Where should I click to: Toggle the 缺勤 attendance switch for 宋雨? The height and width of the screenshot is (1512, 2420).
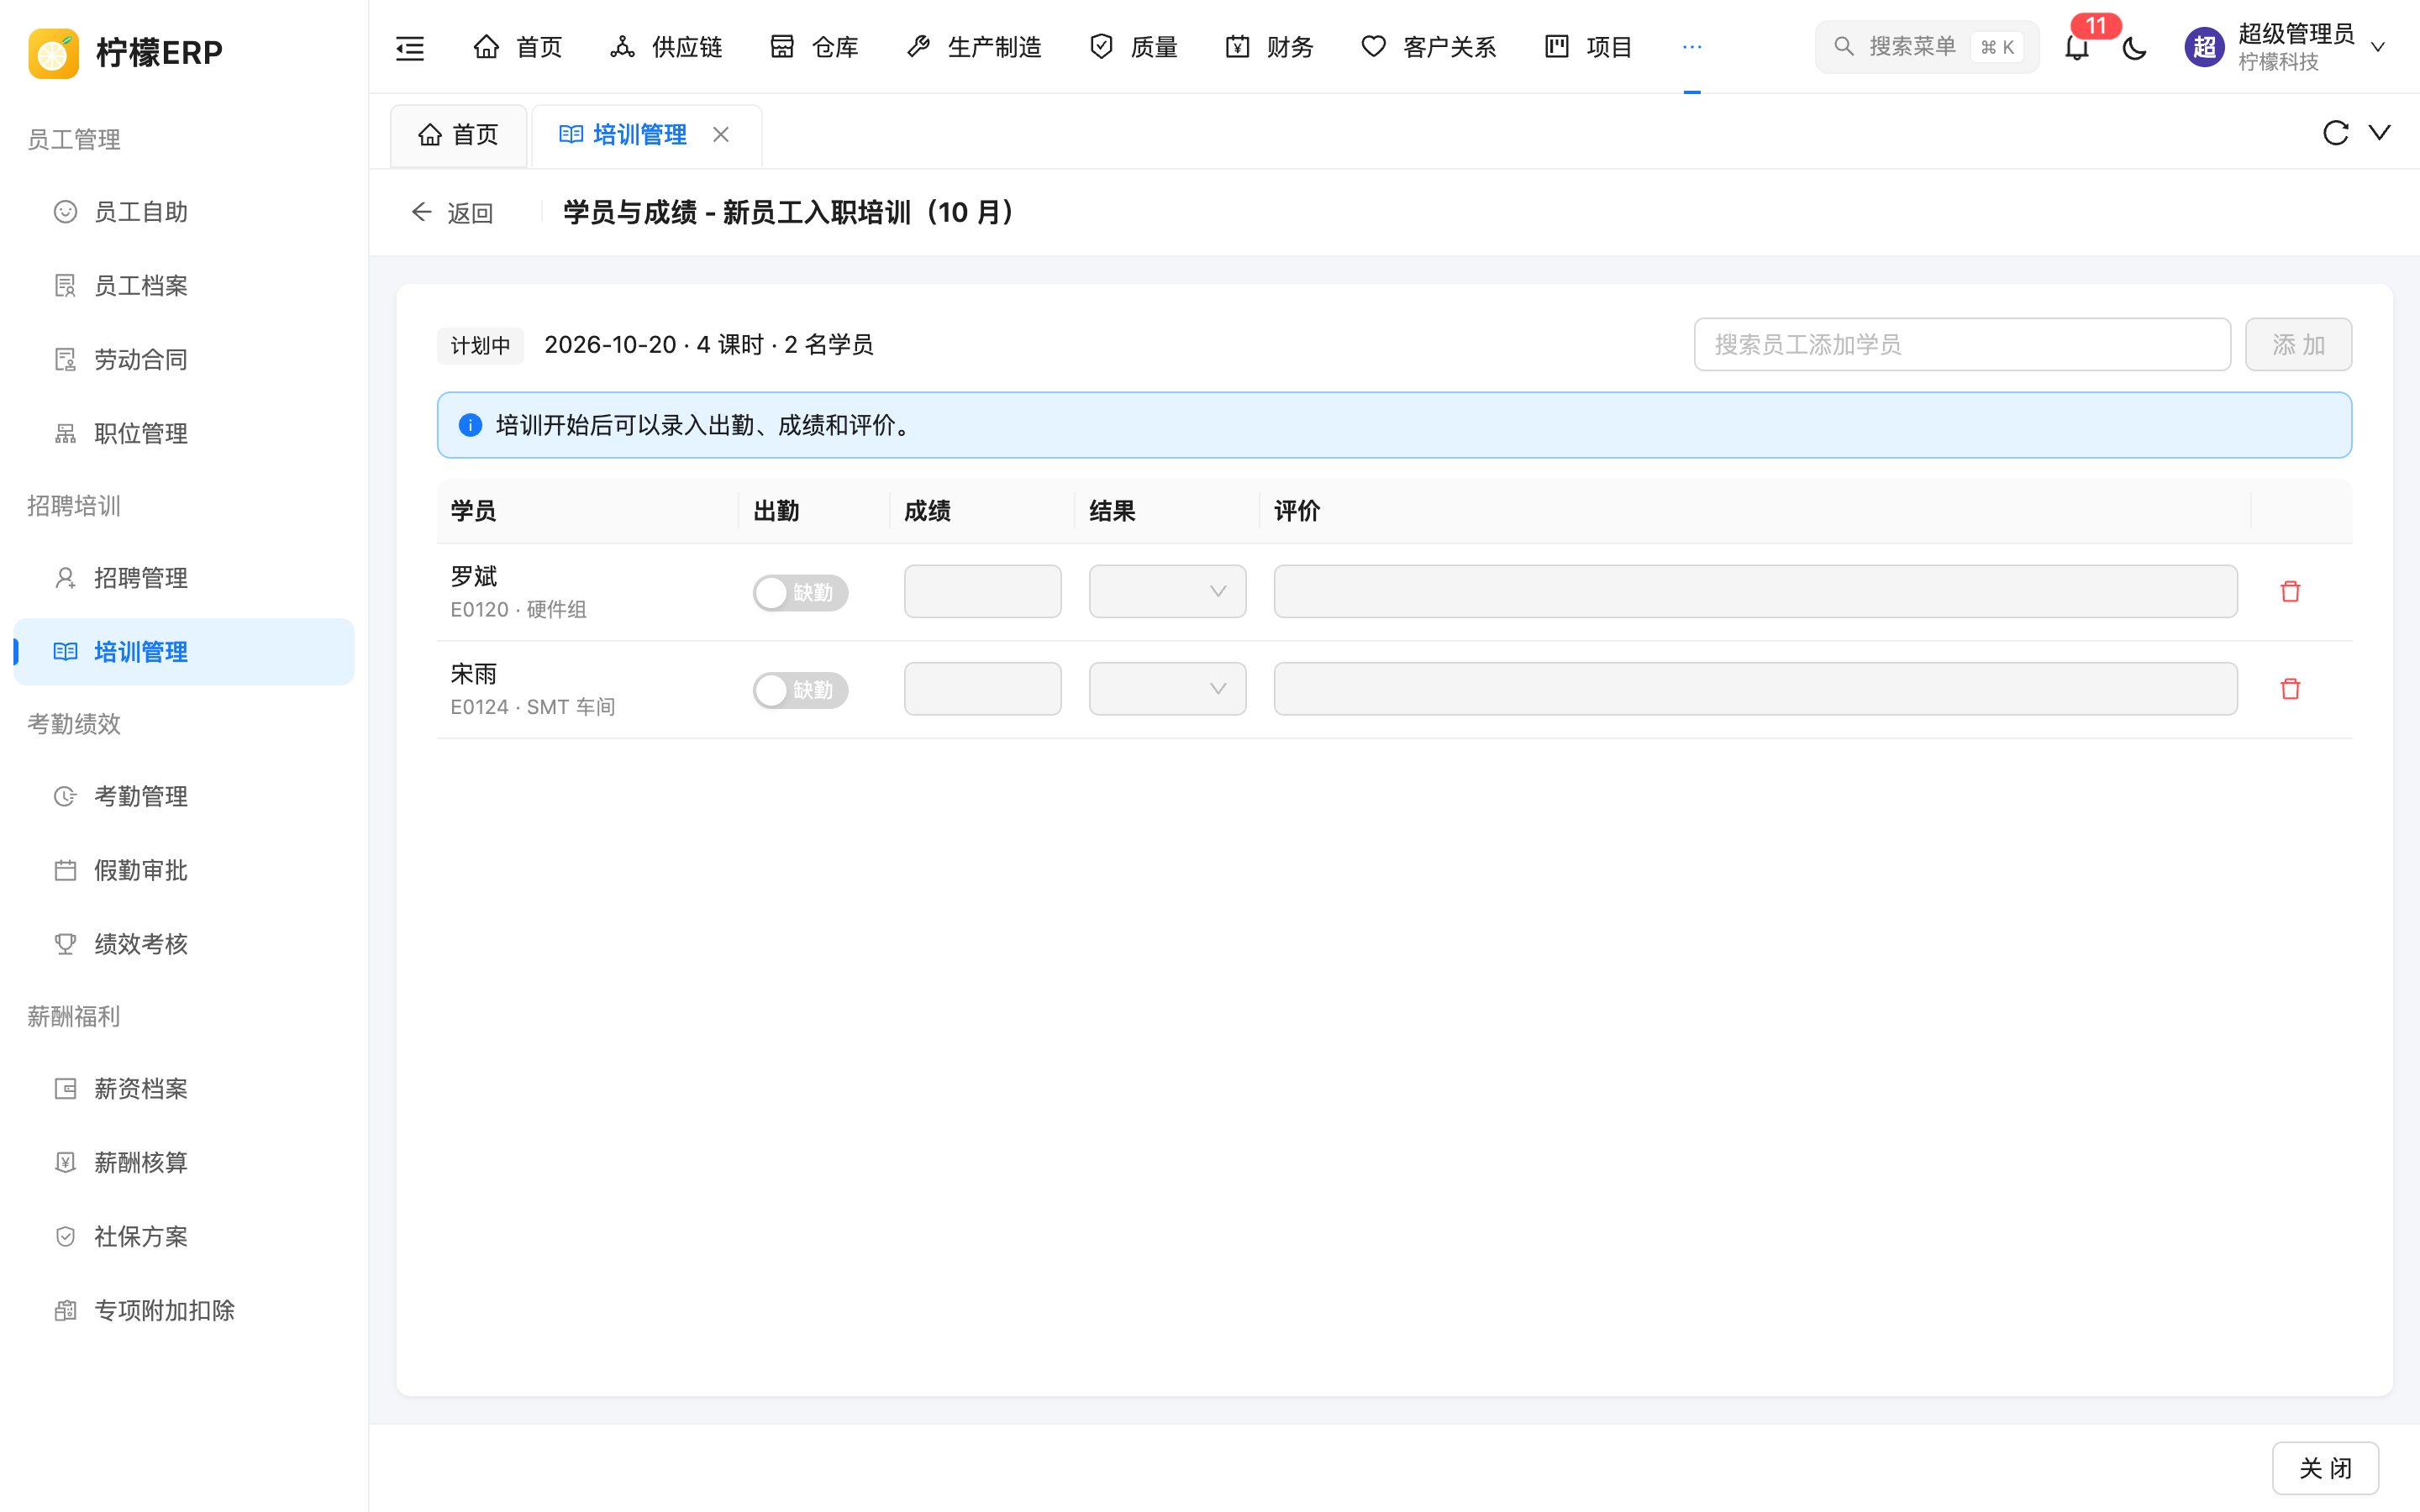[800, 690]
